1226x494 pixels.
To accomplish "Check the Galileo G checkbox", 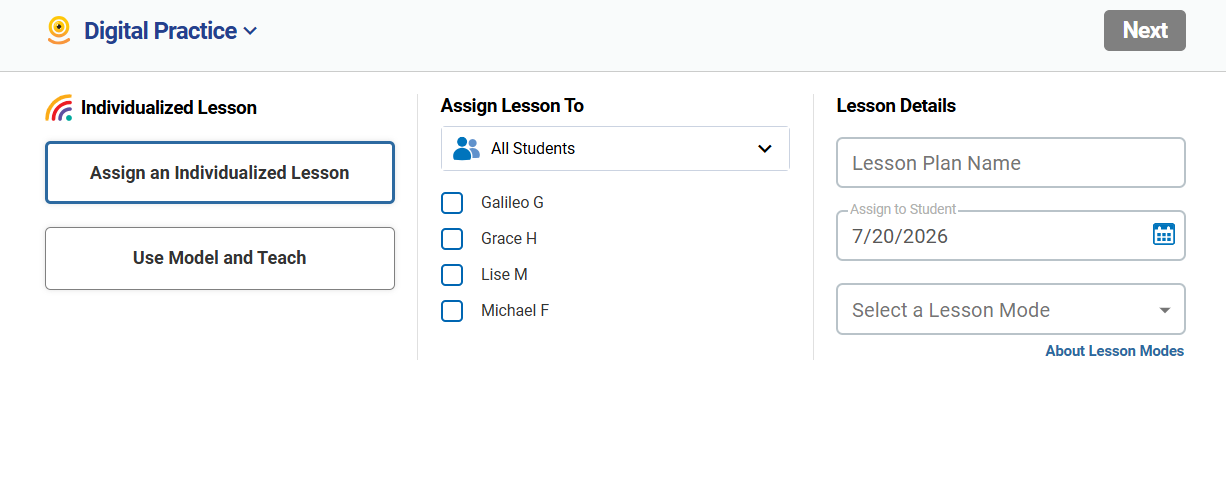I will click(x=452, y=203).
